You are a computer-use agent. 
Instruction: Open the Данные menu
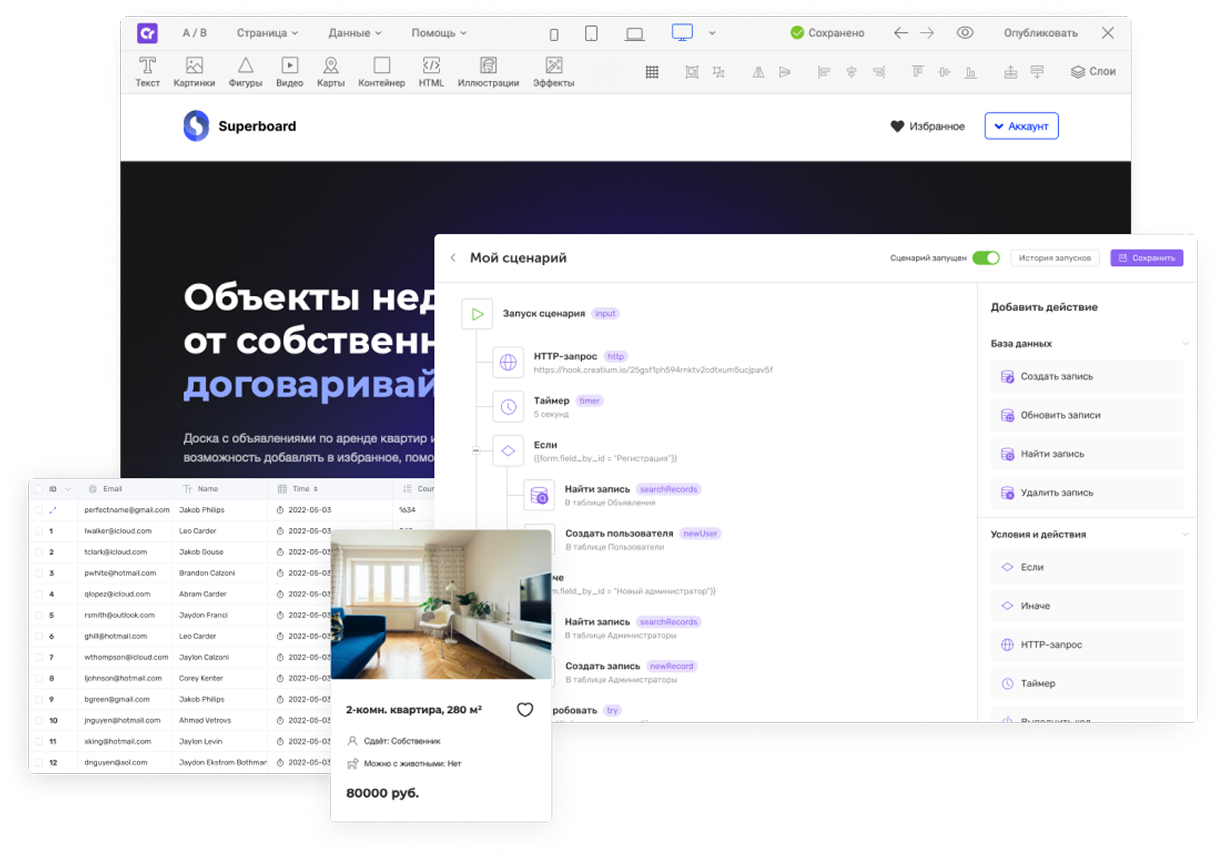(x=355, y=33)
